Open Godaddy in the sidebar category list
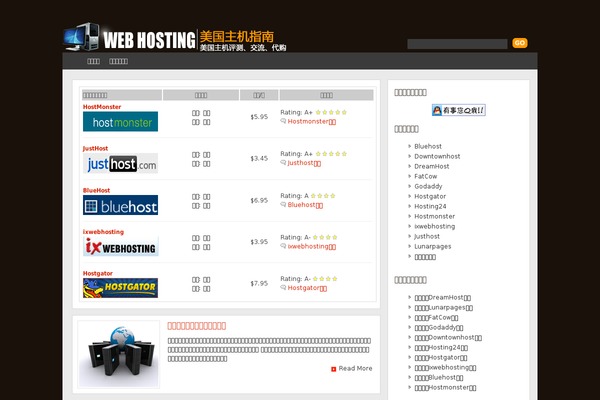600x400 pixels. [x=428, y=186]
